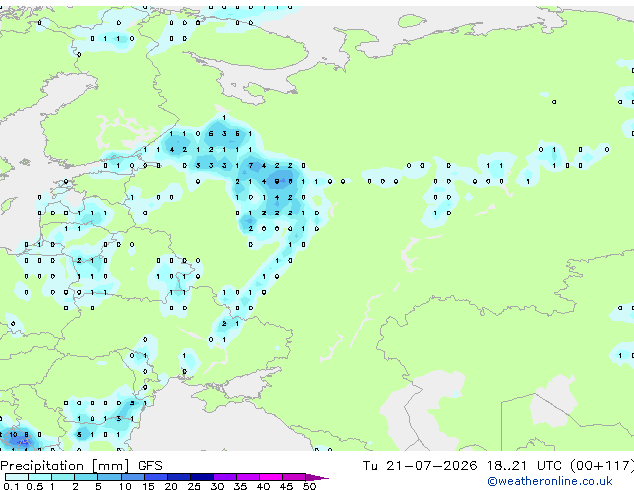Image resolution: width=634 pixels, height=490 pixels.
Task: Pick the 5–10 mm legend swatch
Action: pyautogui.click(x=109, y=477)
